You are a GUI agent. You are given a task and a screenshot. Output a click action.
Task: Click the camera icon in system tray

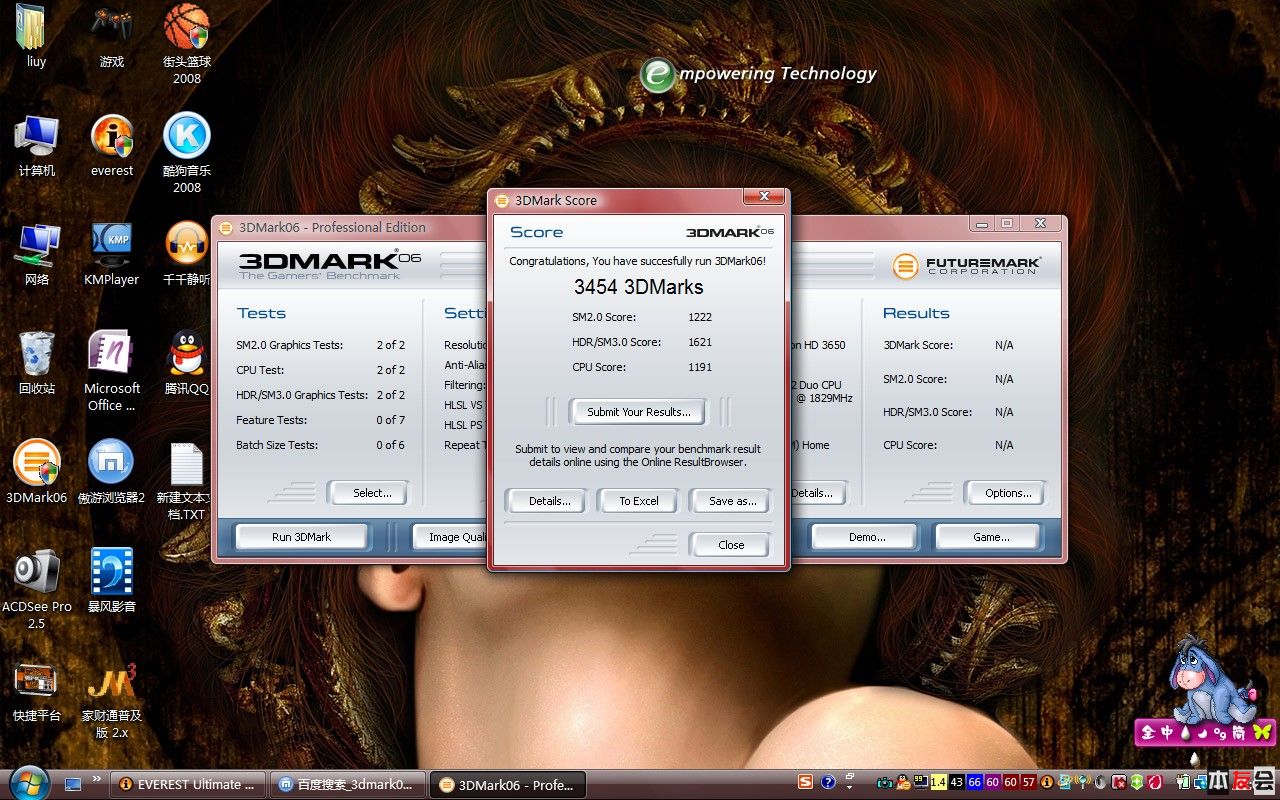point(884,782)
